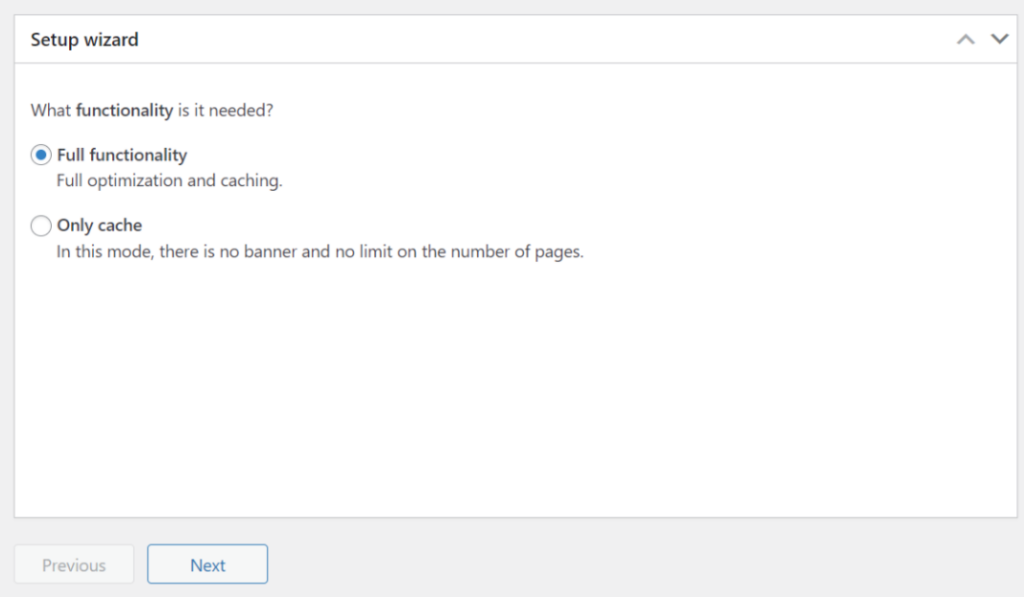Click the disabled Previous button
1024x597 pixels.
point(74,564)
